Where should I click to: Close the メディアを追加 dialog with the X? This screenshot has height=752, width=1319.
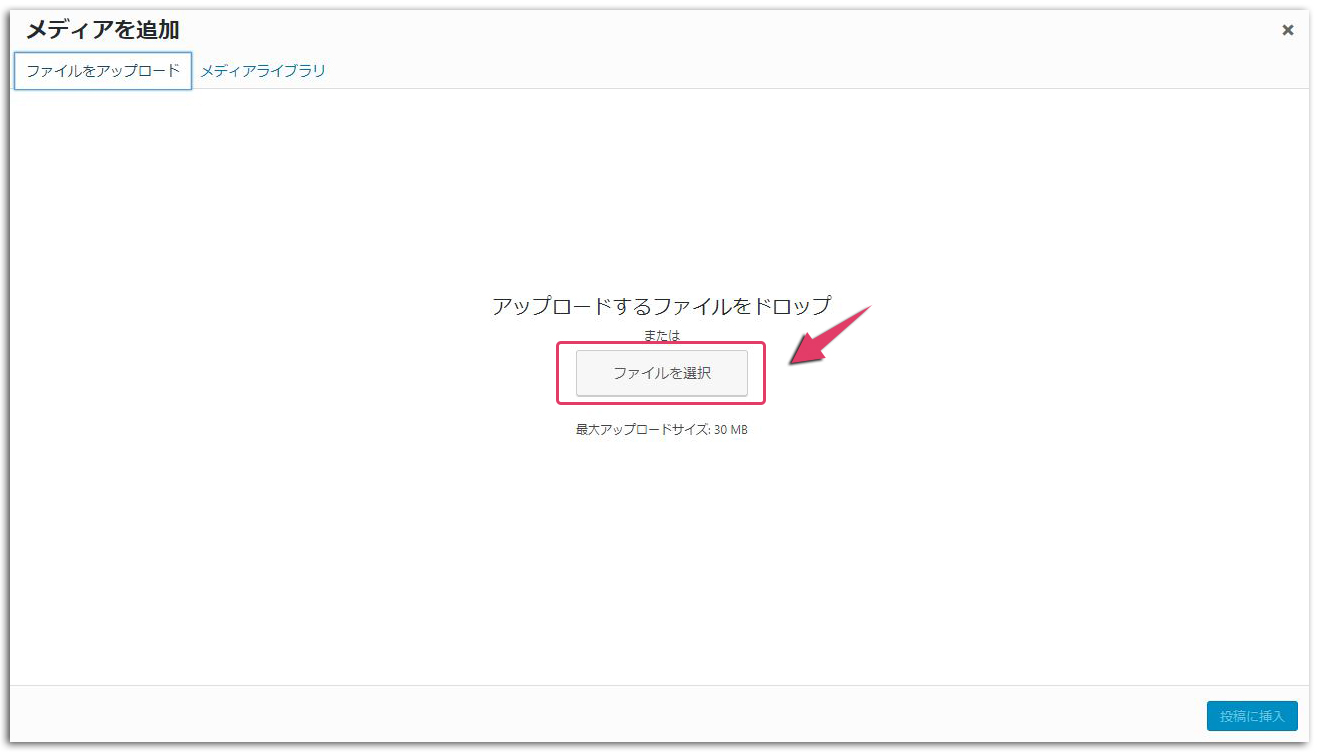[1288, 30]
